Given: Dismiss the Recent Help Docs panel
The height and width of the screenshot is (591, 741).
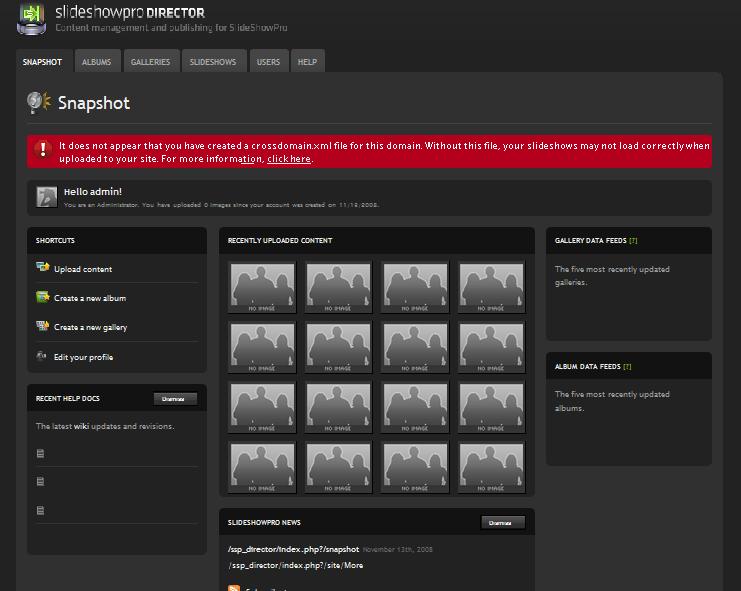Looking at the screenshot, I should (175, 399).
